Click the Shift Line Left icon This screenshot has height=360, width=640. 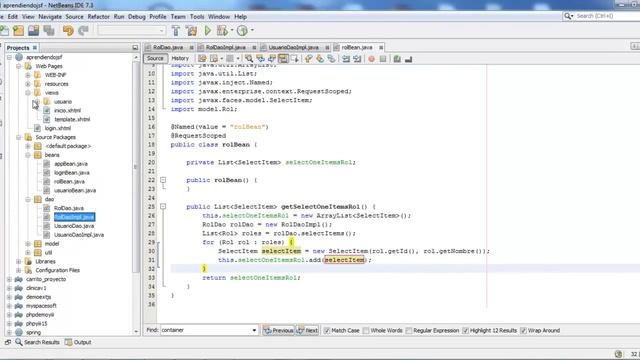[346, 59]
